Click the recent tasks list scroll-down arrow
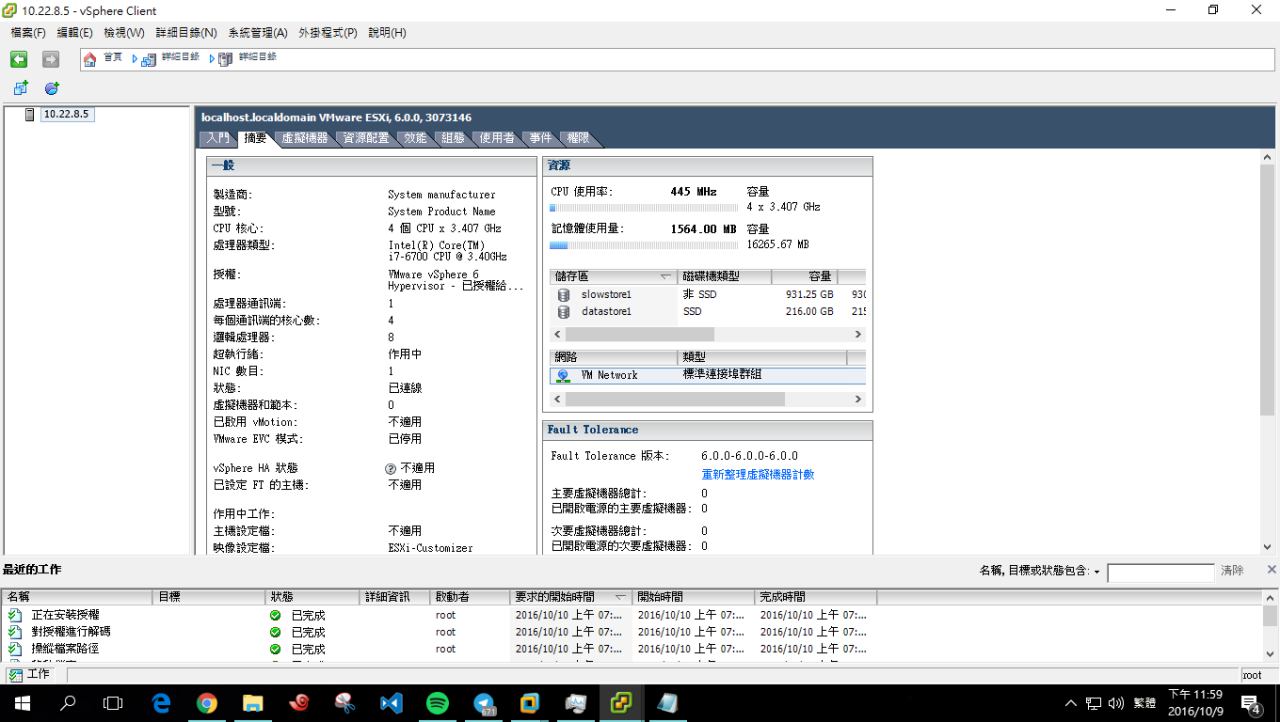Viewport: 1280px width, 722px height. tap(1271, 654)
